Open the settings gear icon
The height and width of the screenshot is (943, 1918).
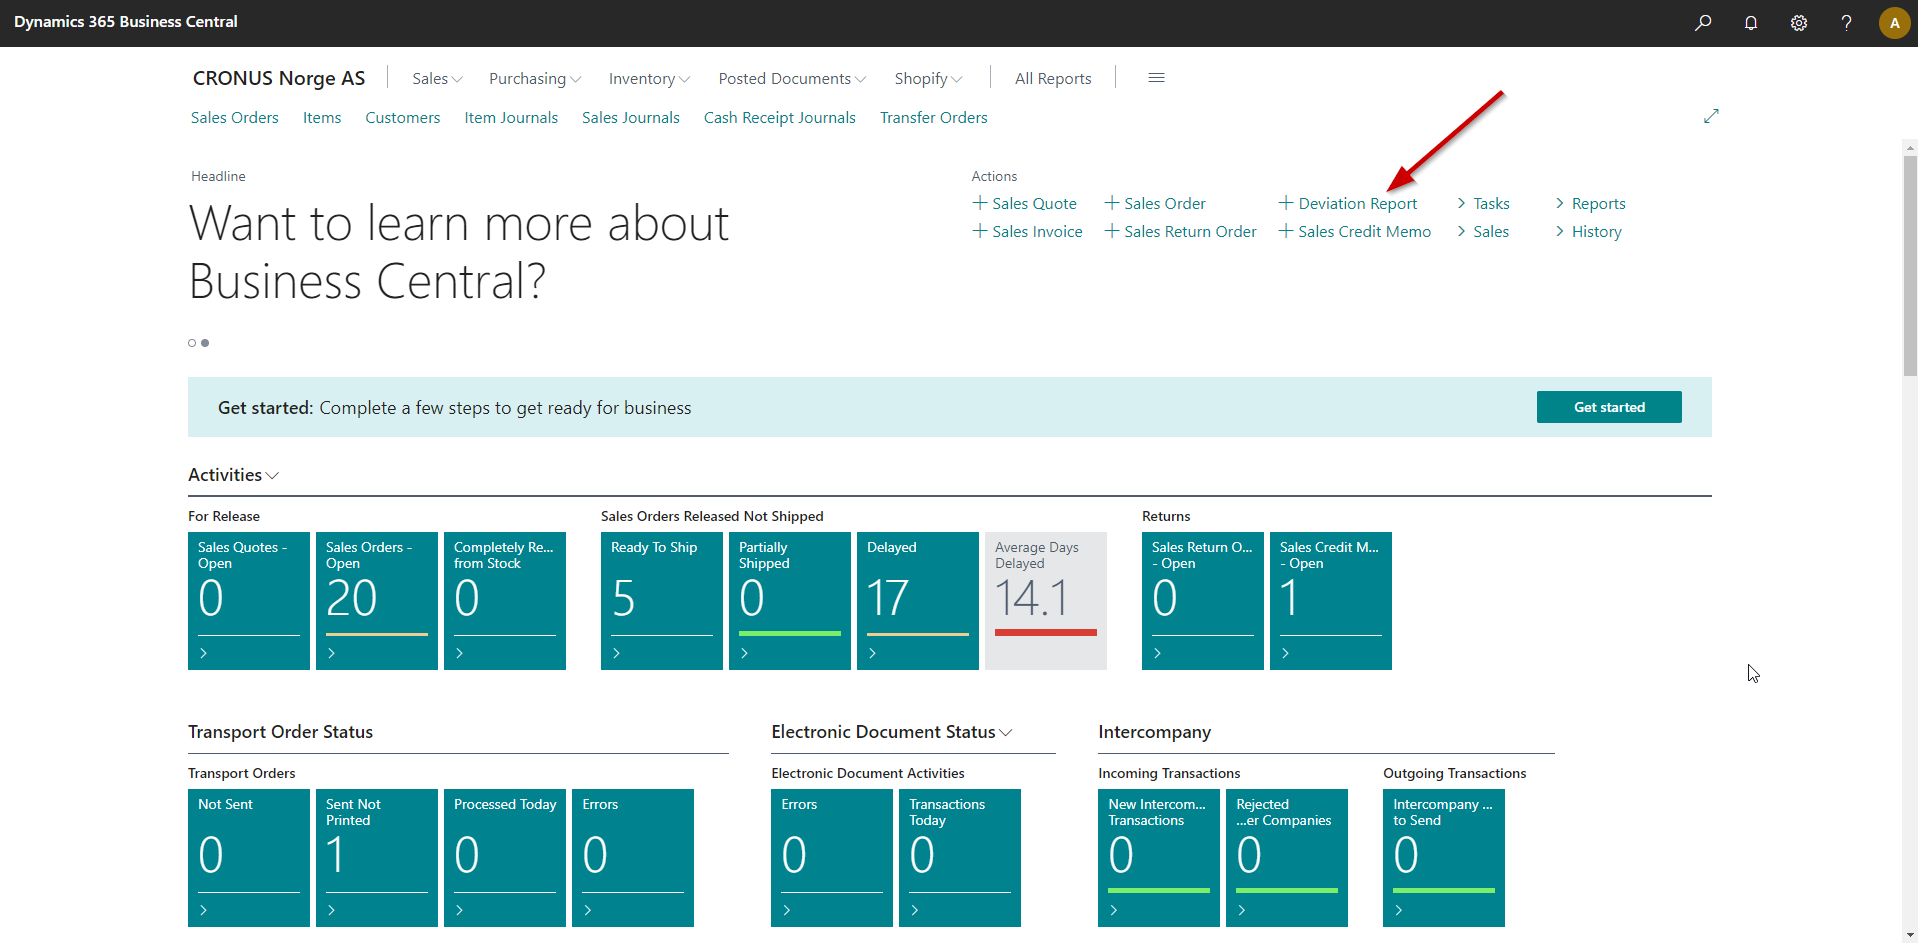click(x=1799, y=22)
